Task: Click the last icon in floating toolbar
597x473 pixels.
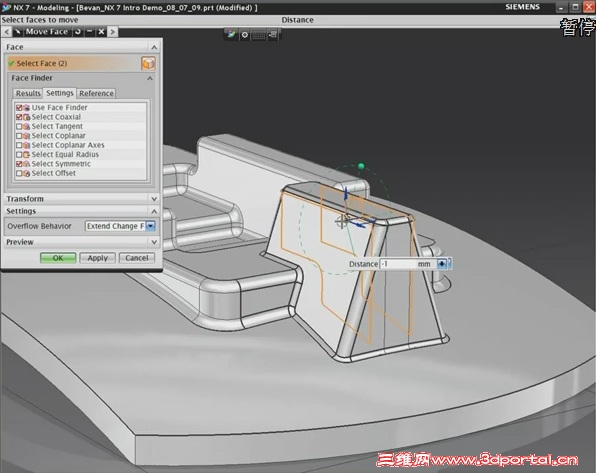Action: point(273,35)
